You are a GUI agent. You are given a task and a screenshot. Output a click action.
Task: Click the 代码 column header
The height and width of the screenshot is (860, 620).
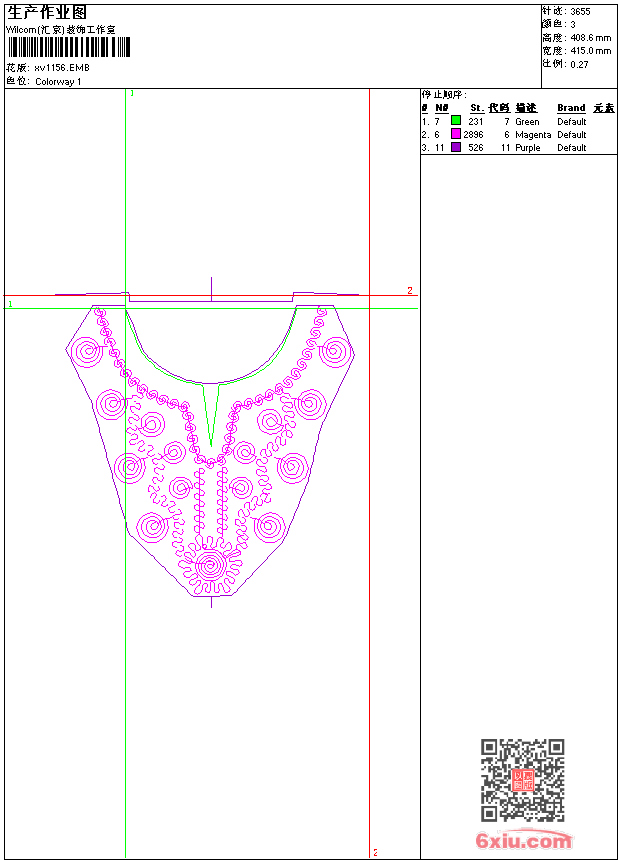tap(499, 108)
